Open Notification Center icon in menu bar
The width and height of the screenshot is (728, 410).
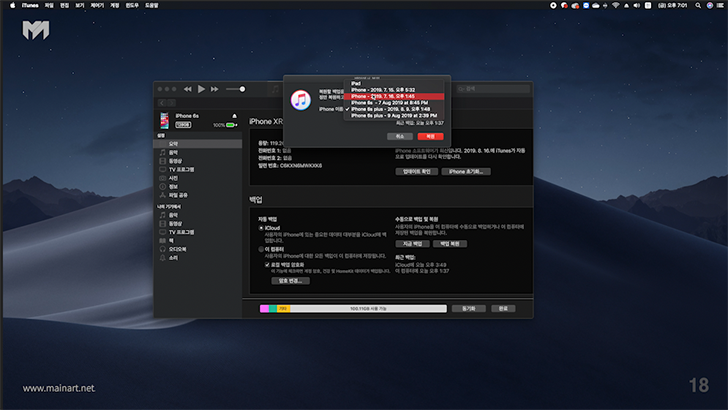pyautogui.click(x=721, y=6)
